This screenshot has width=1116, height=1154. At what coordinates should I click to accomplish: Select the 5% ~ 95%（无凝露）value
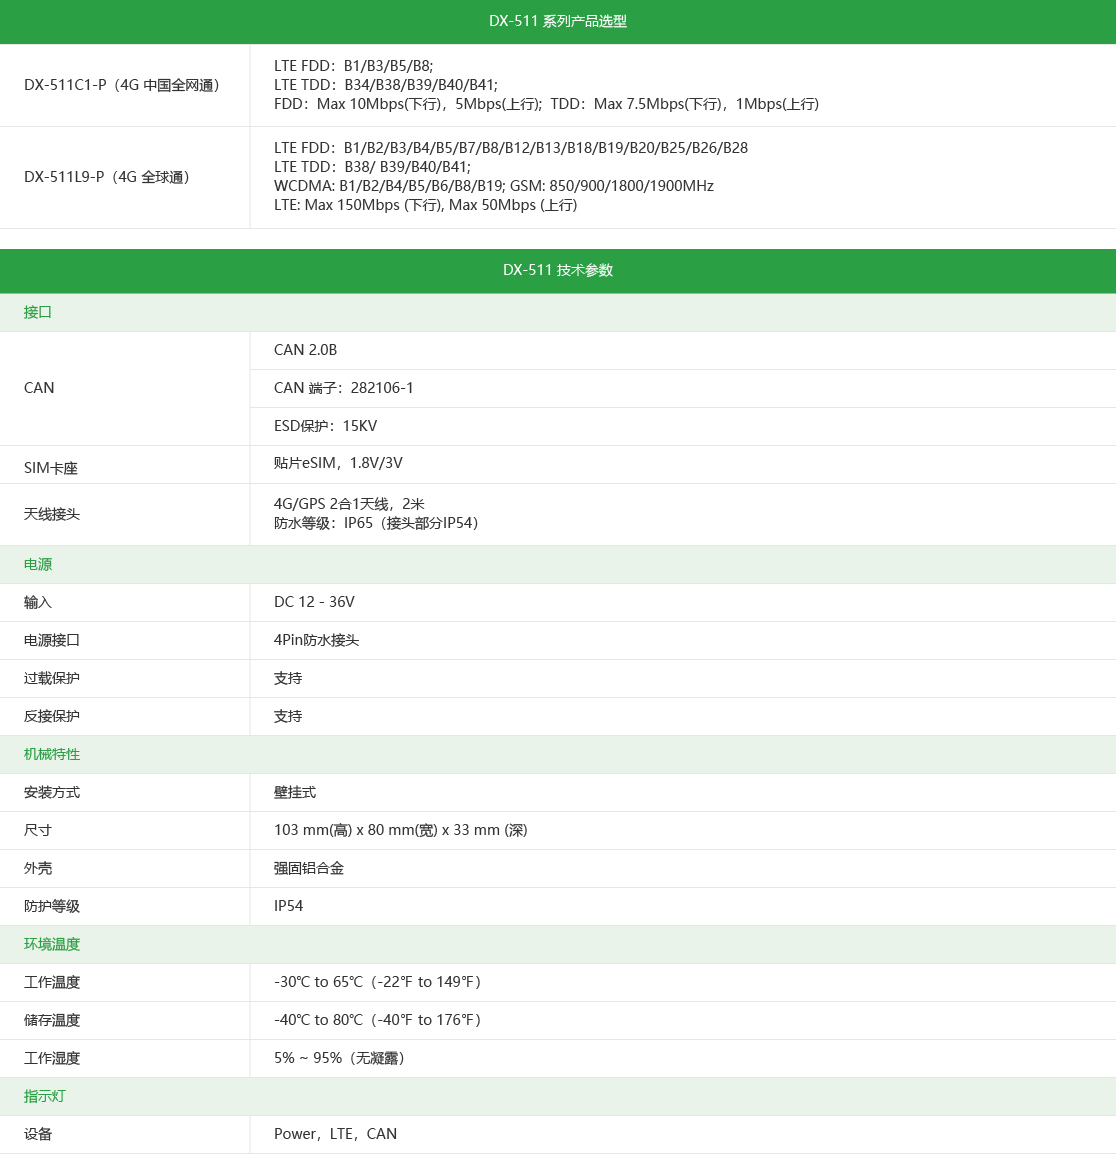[339, 1058]
